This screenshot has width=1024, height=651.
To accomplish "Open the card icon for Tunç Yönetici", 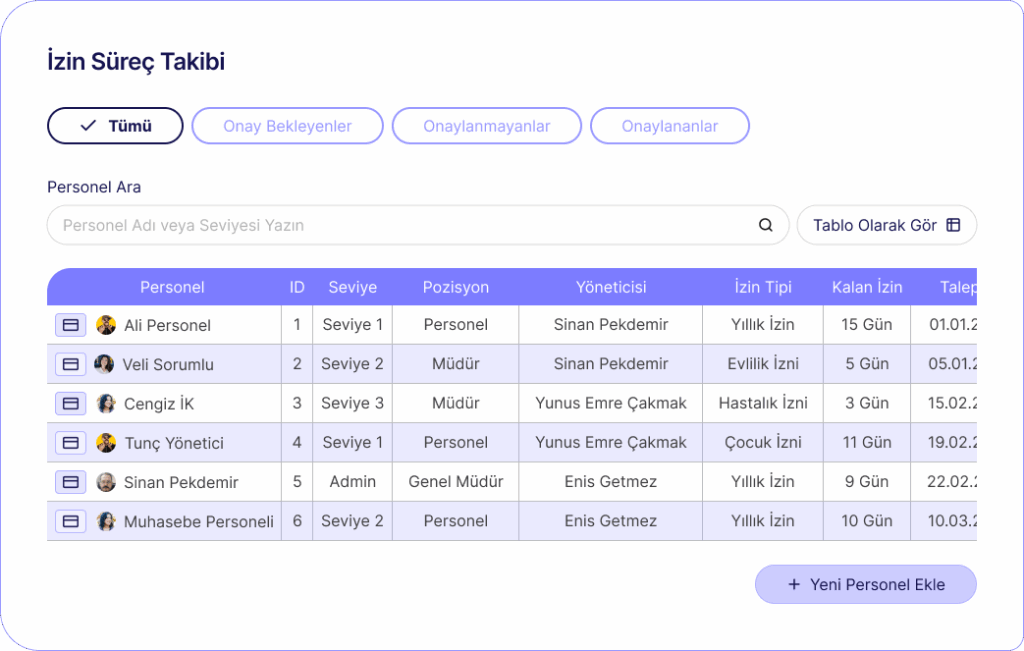I will tap(71, 442).
